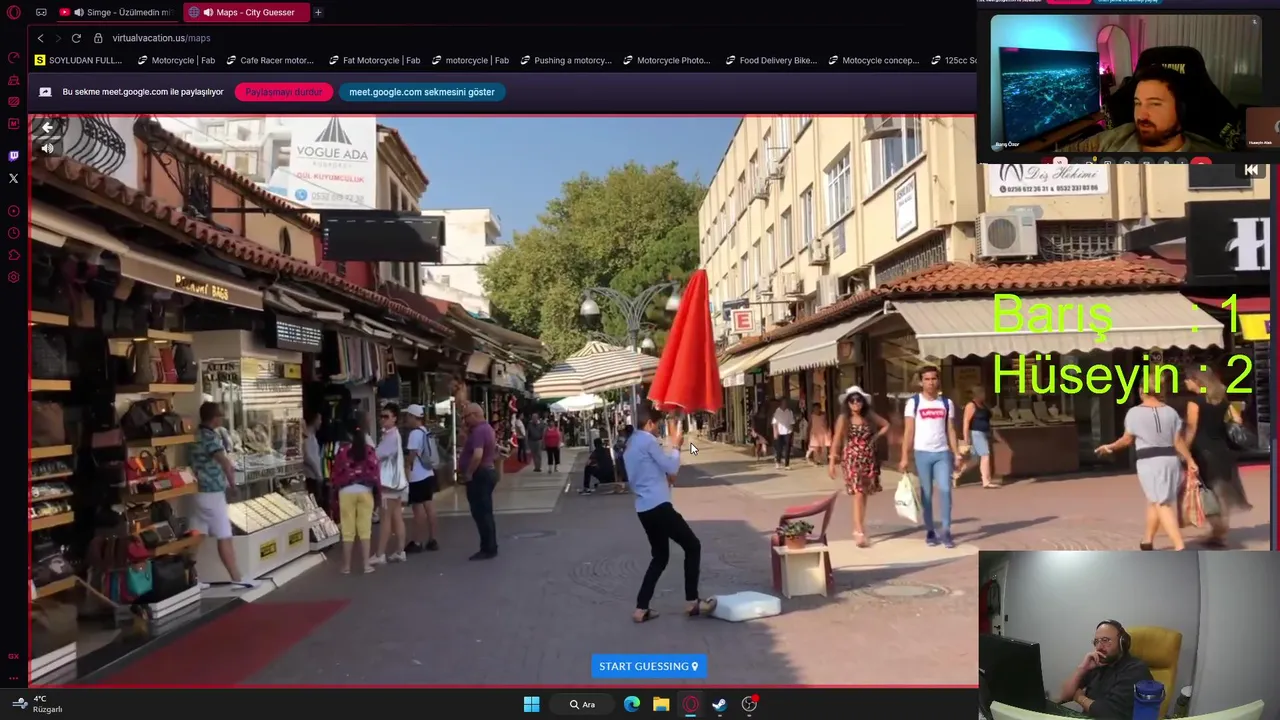The image size is (1280, 720).
Task: Click the skip-back icon on right video
Action: coord(1251,170)
